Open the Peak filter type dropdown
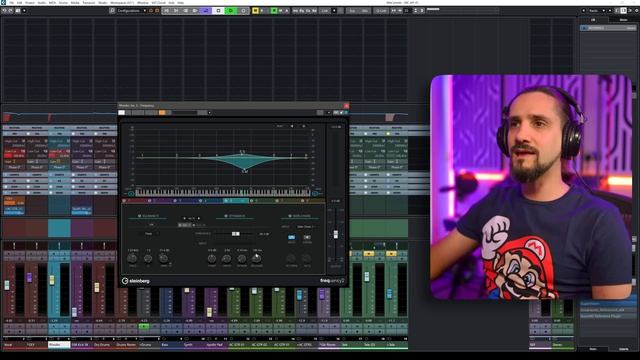 click(149, 234)
